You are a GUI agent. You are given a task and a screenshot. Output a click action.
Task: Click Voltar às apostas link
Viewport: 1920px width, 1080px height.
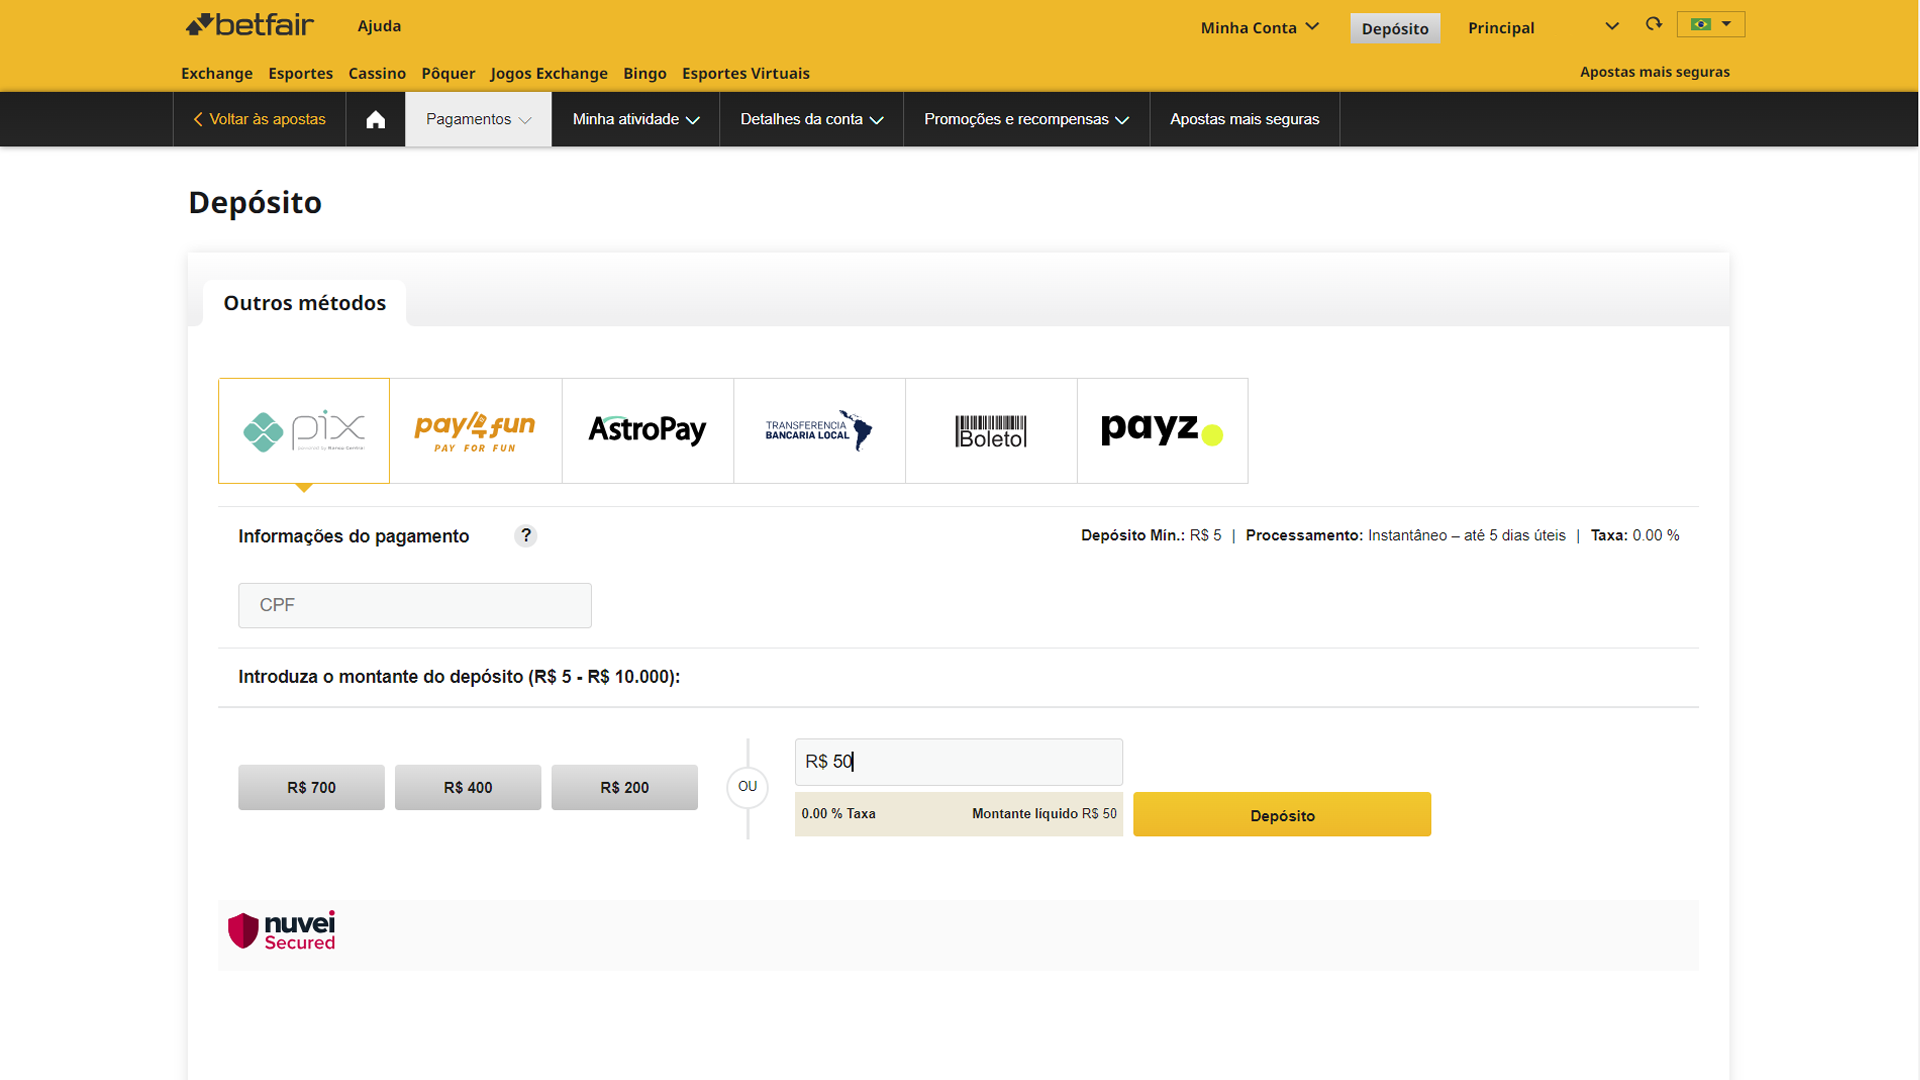[x=260, y=120]
